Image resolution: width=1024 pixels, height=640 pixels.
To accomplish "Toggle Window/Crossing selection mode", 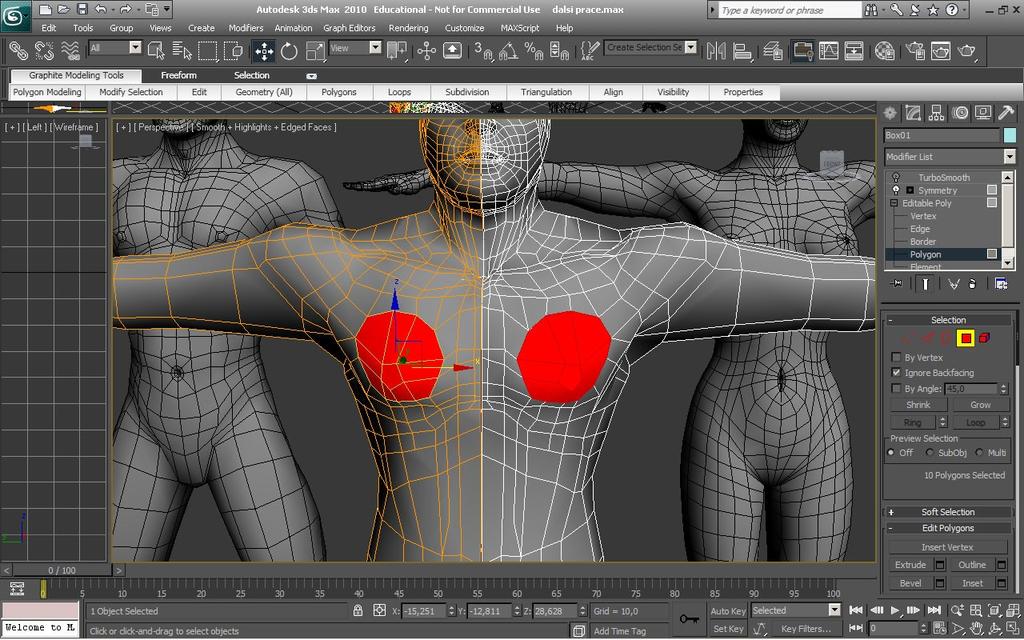I will (x=233, y=51).
